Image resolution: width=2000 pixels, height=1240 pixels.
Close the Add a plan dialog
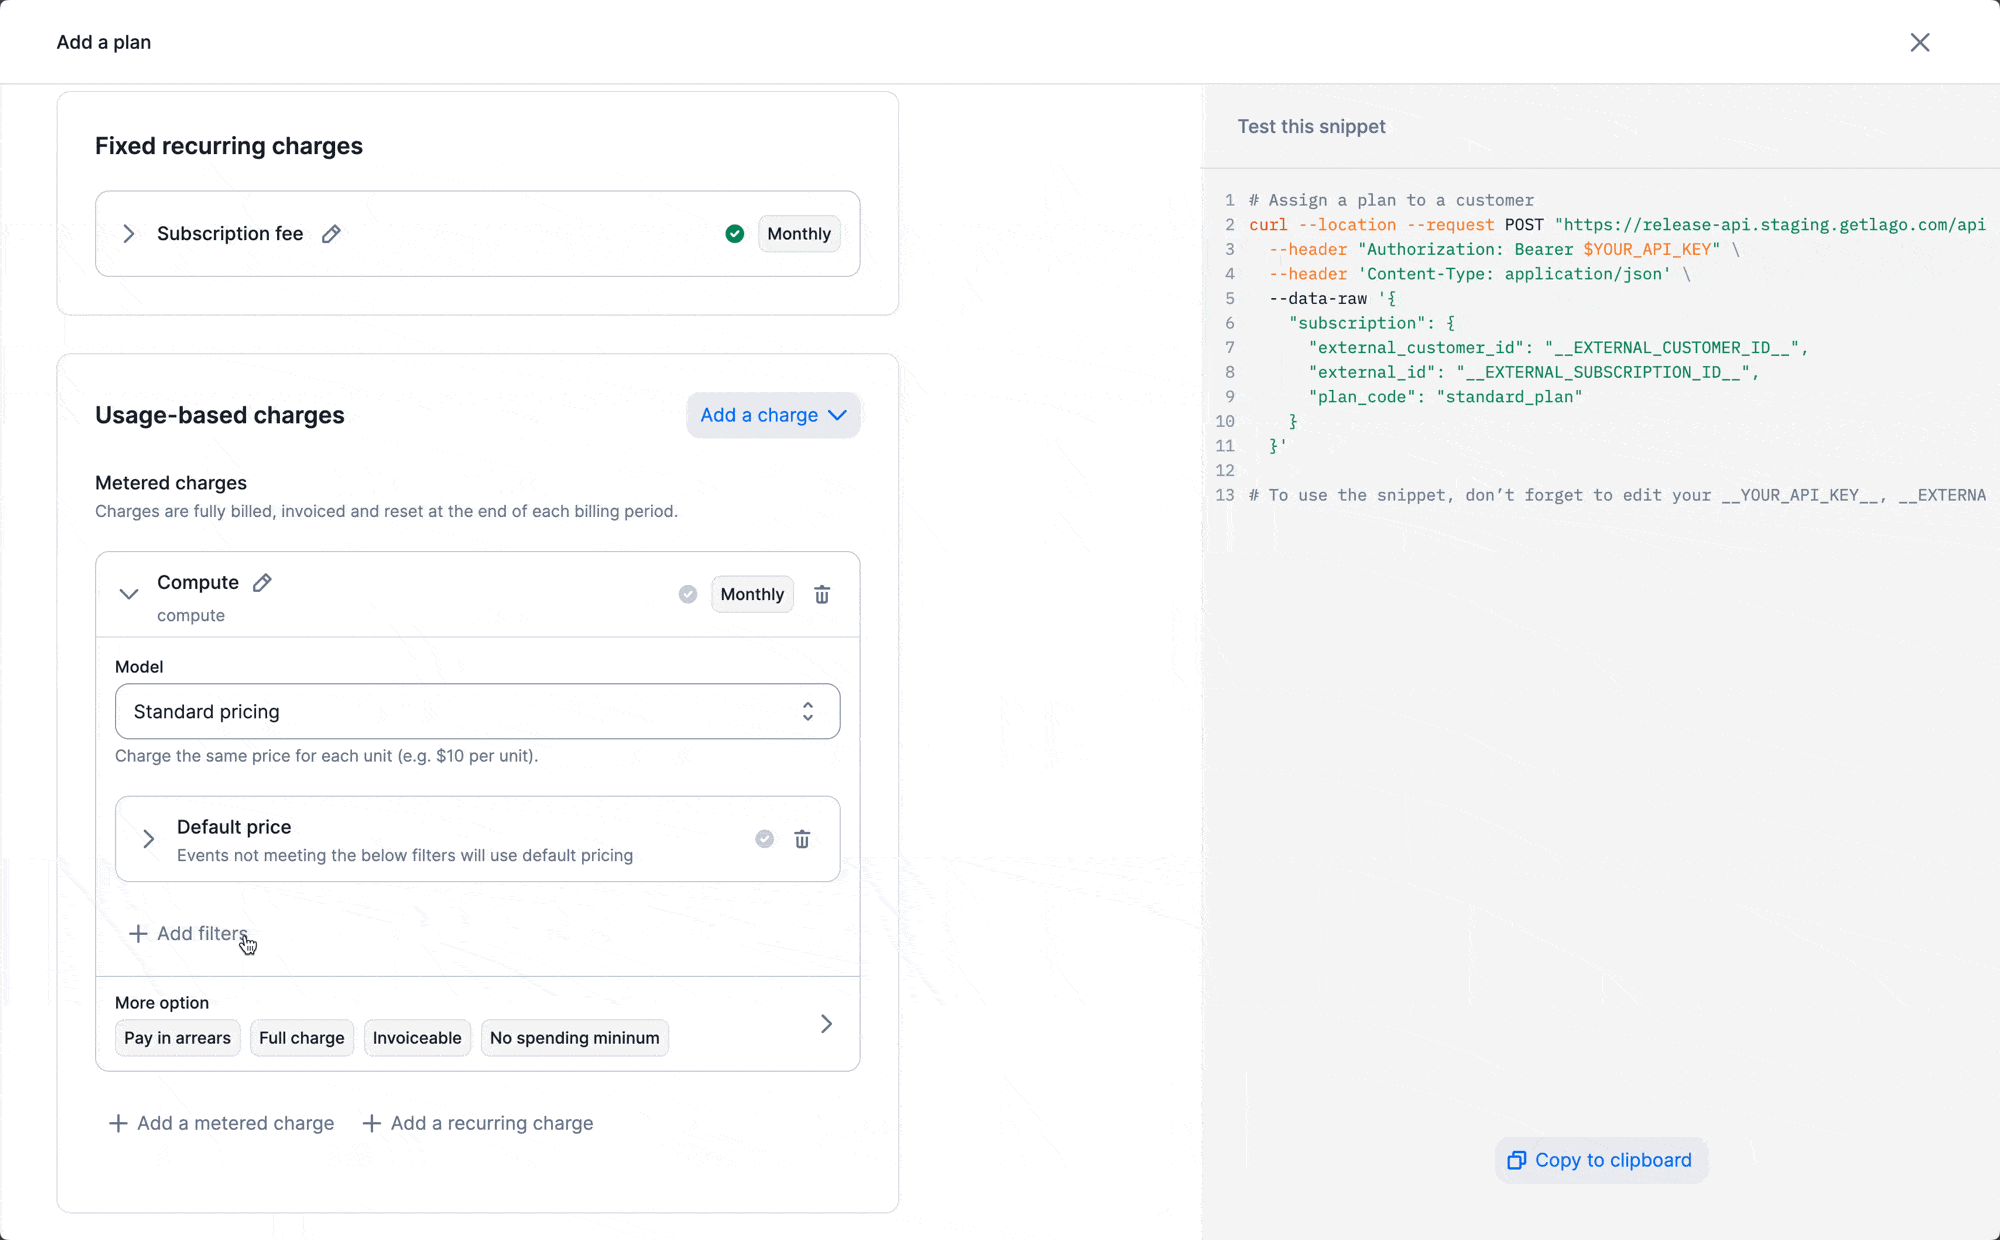(x=1919, y=42)
